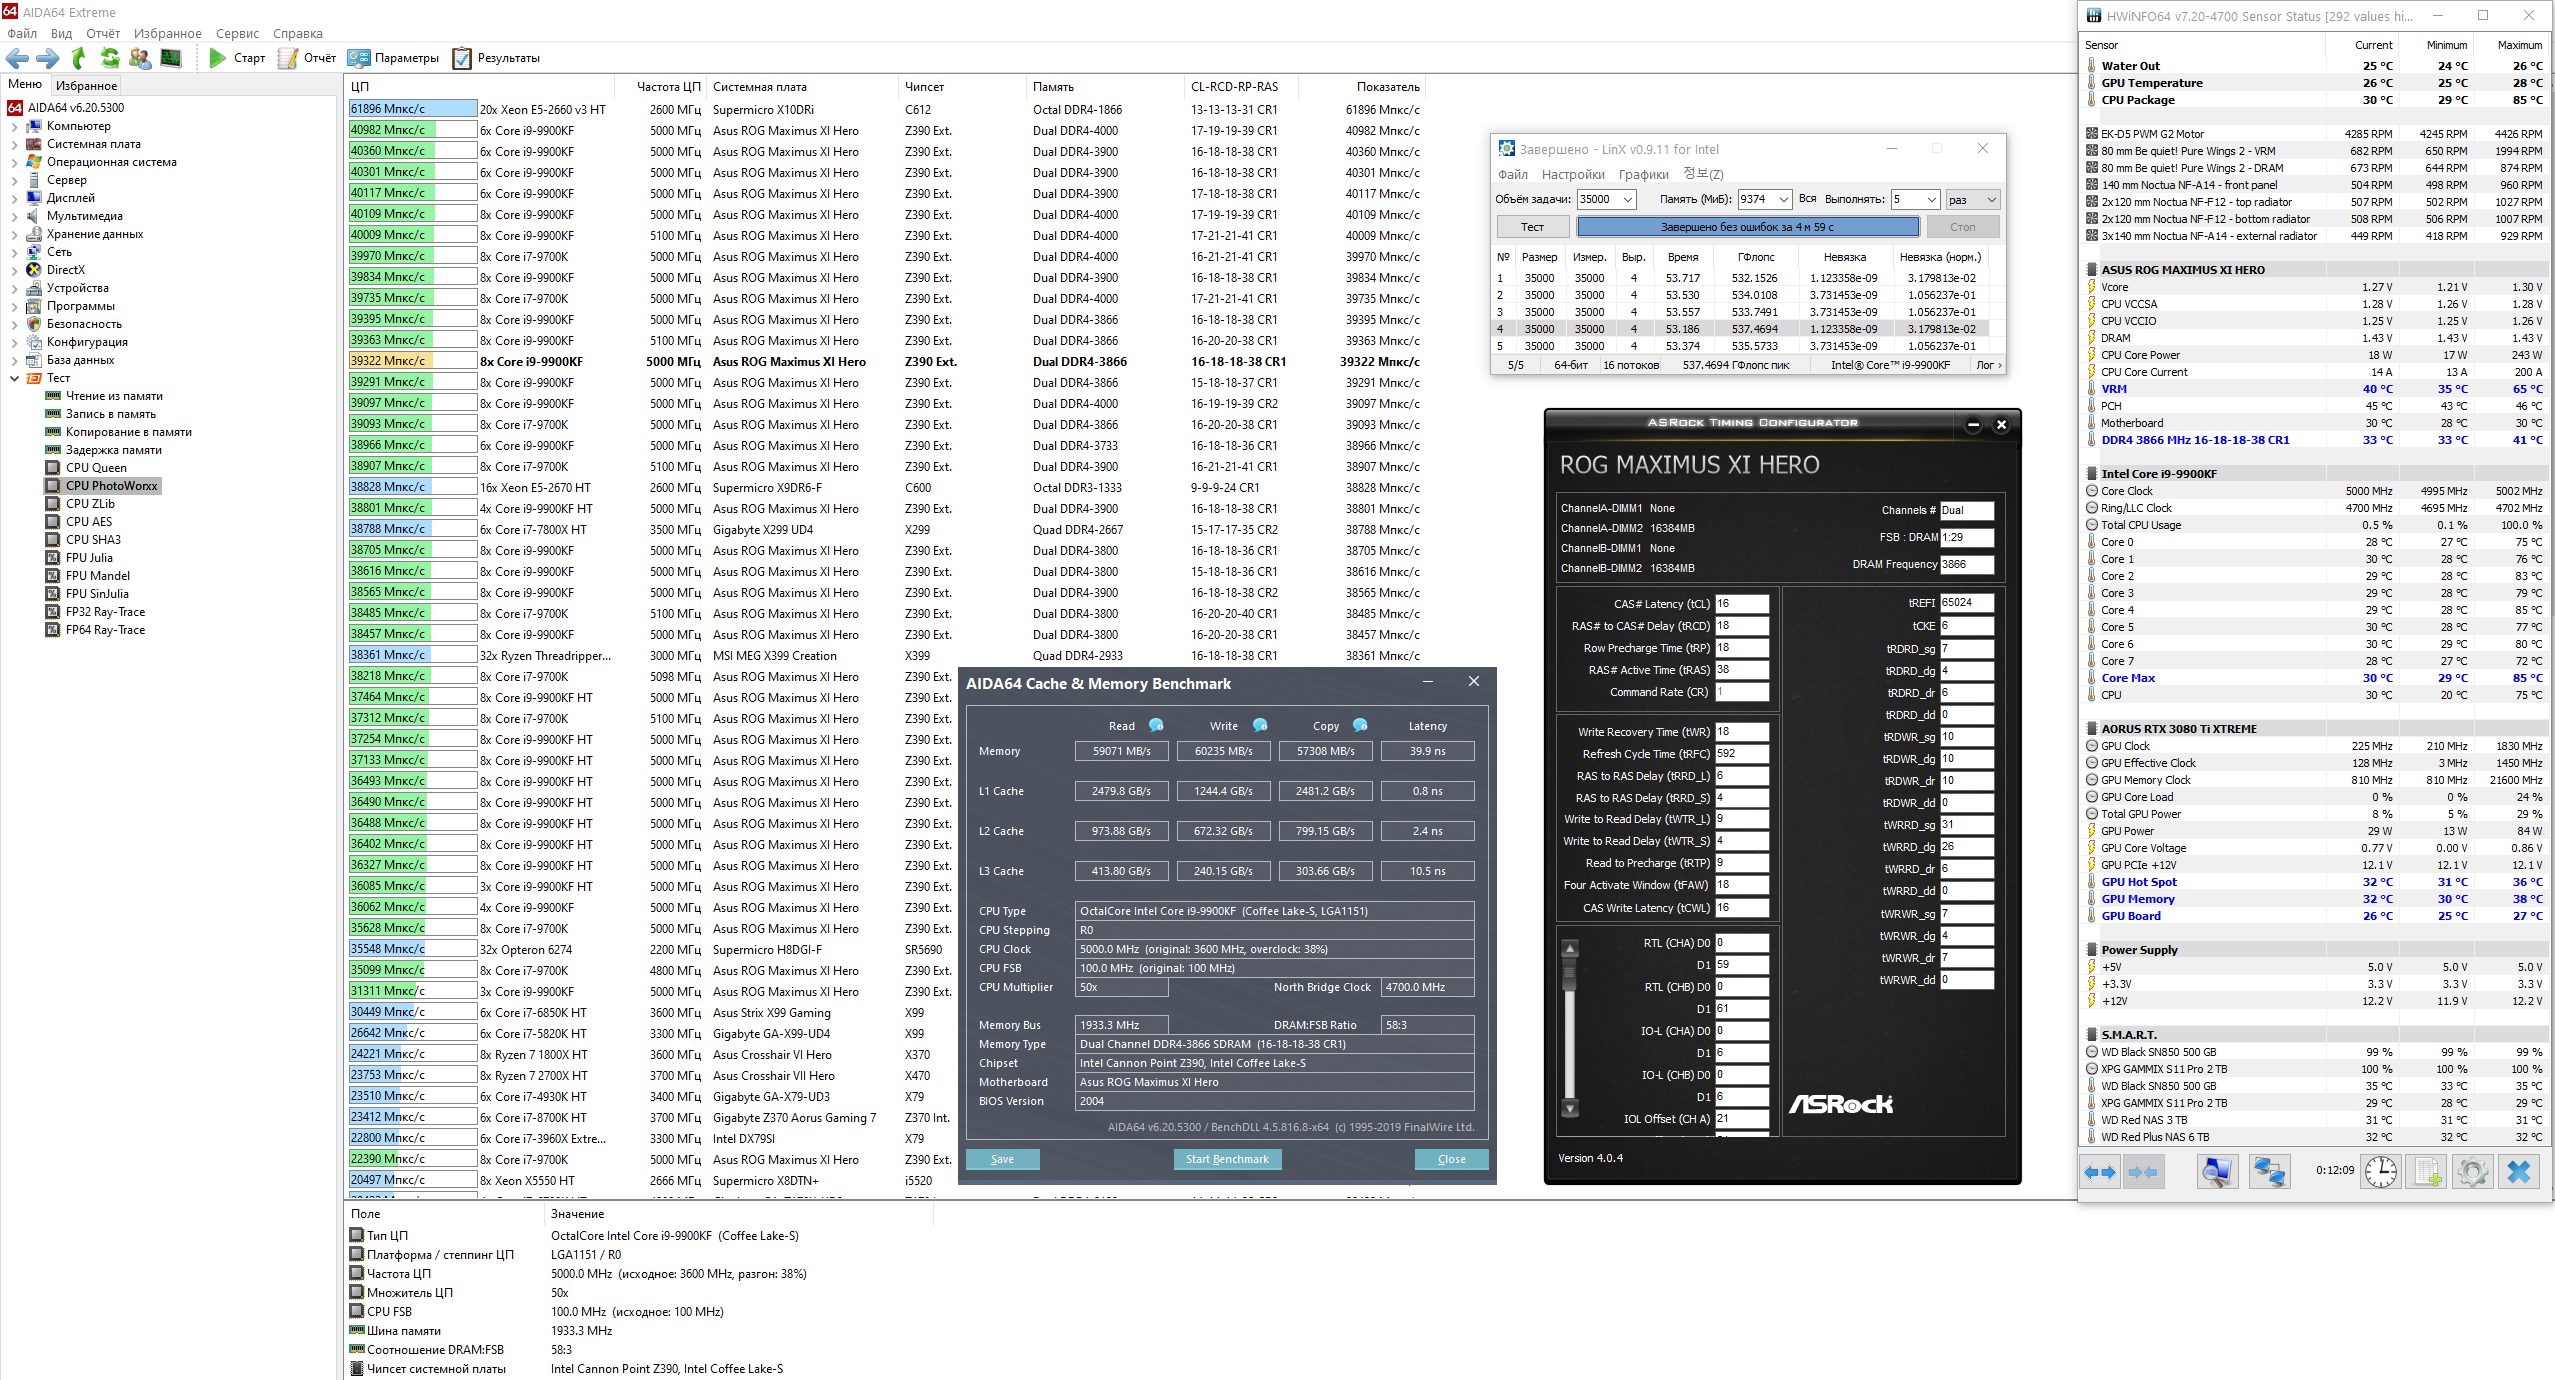Open HWiNFO settings gear icon
The image size is (2555, 1380).
pyautogui.click(x=2472, y=1171)
